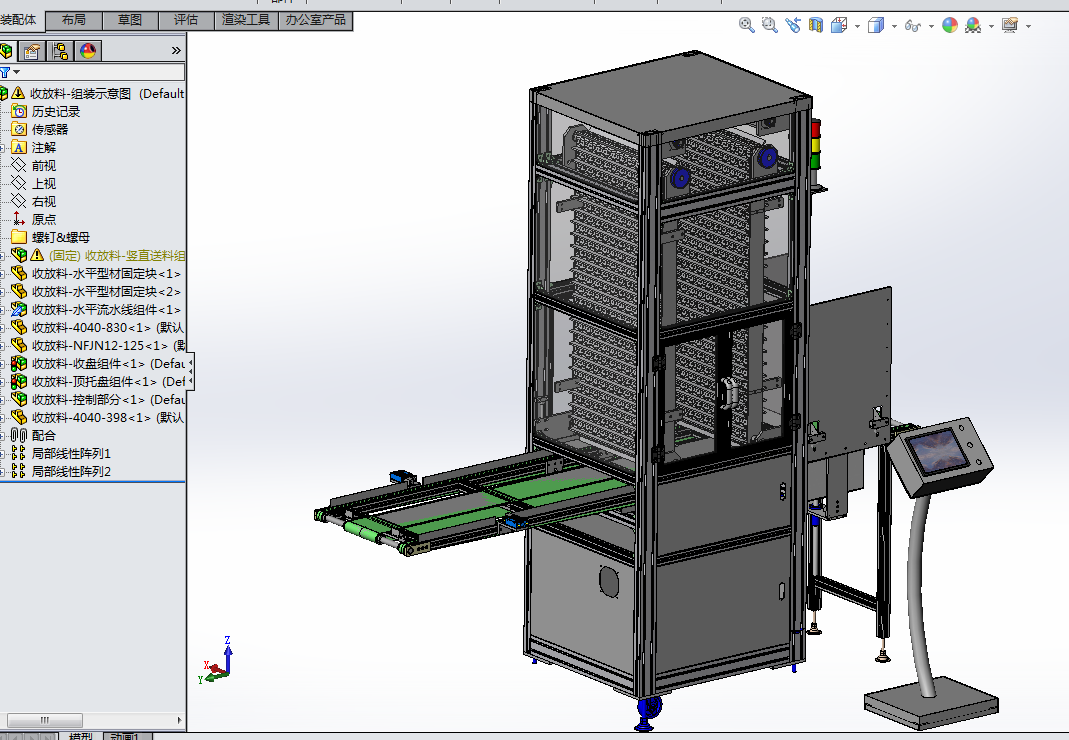Switch to the 评估 tab
This screenshot has width=1069, height=740.
coord(185,20)
